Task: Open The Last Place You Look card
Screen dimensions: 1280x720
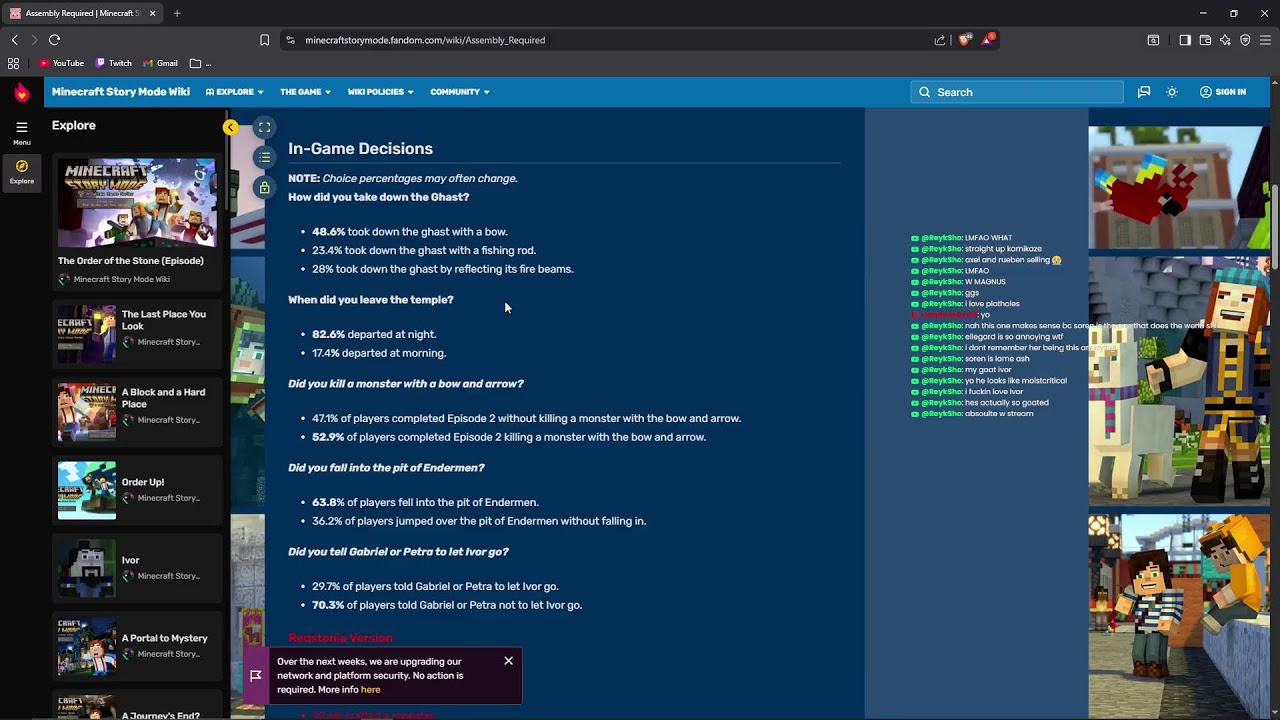Action: [136, 334]
